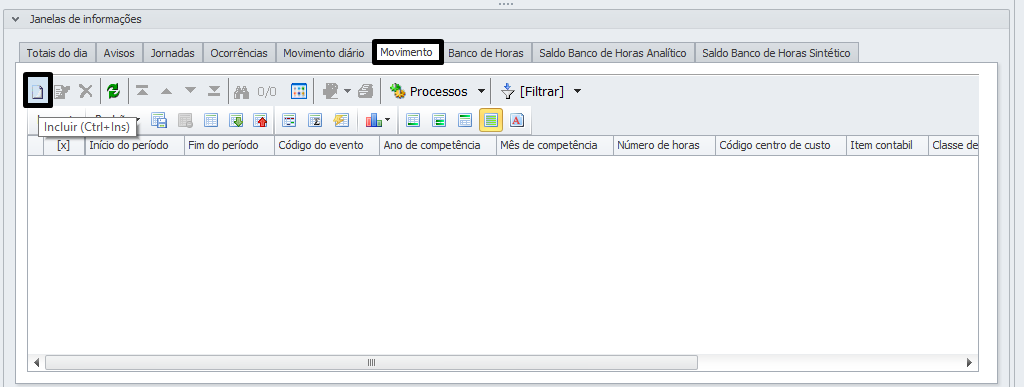The height and width of the screenshot is (387, 1024).
Task: Click the 0/0 record counter
Action: coord(266,92)
